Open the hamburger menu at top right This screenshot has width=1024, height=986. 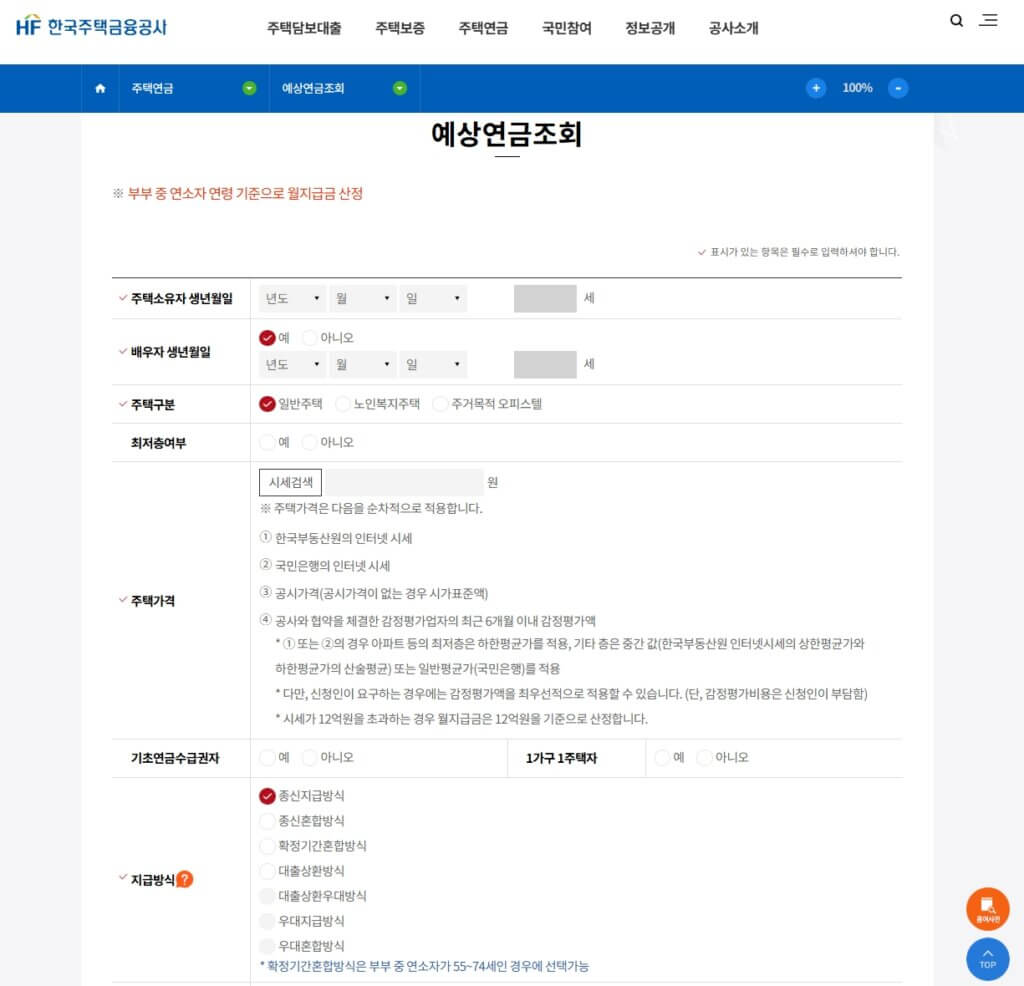[x=988, y=21]
